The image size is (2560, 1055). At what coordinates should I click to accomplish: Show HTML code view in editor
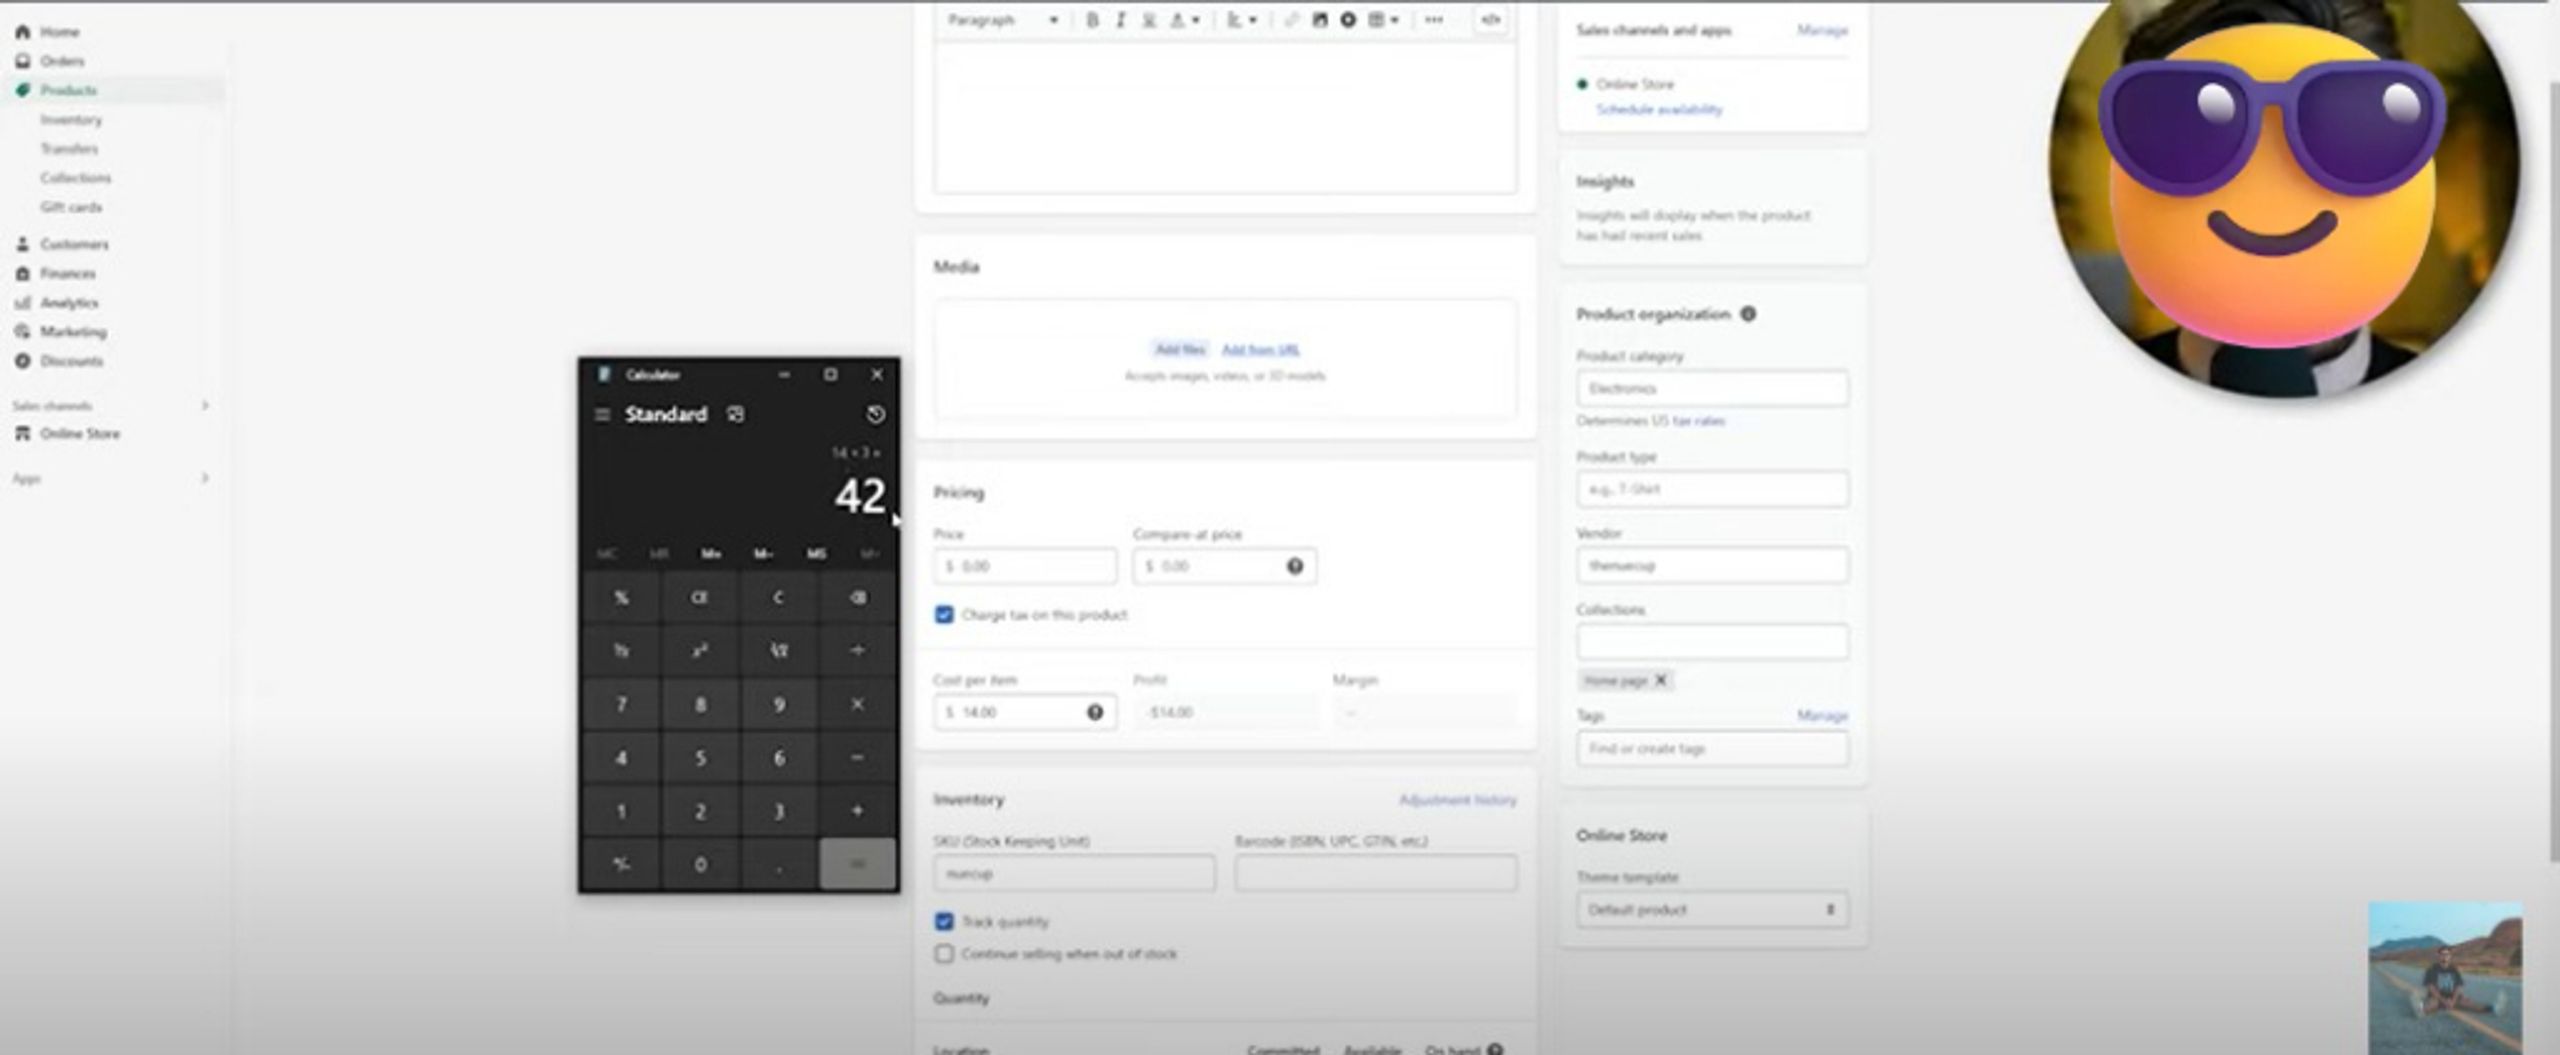pyautogui.click(x=1490, y=20)
